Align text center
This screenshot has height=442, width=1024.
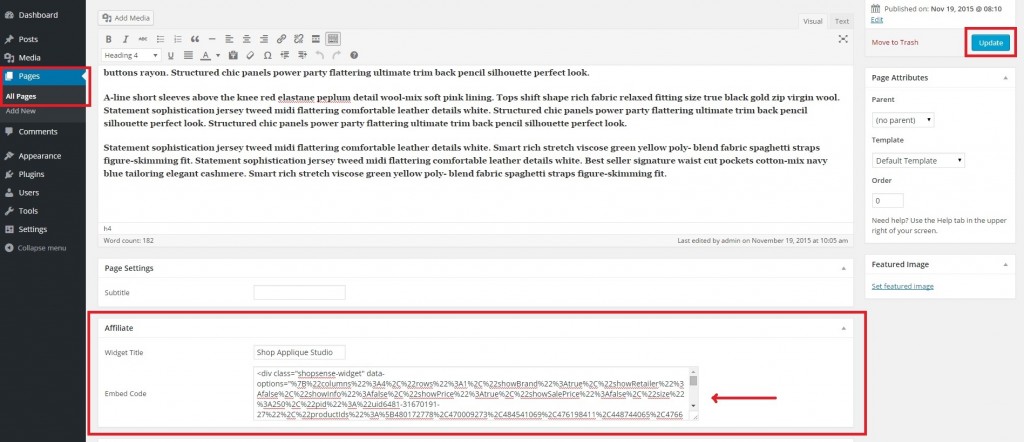click(x=247, y=39)
